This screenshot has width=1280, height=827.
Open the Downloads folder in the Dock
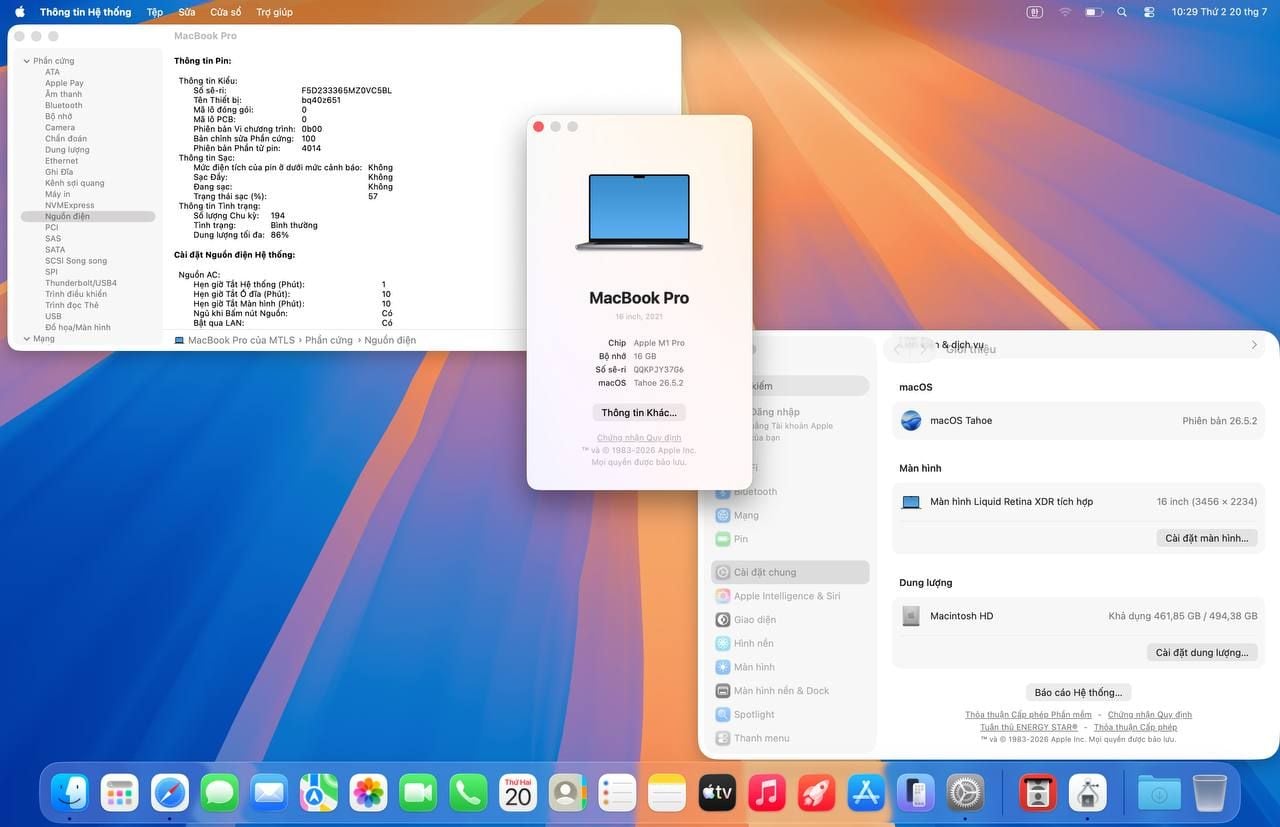tap(1159, 793)
